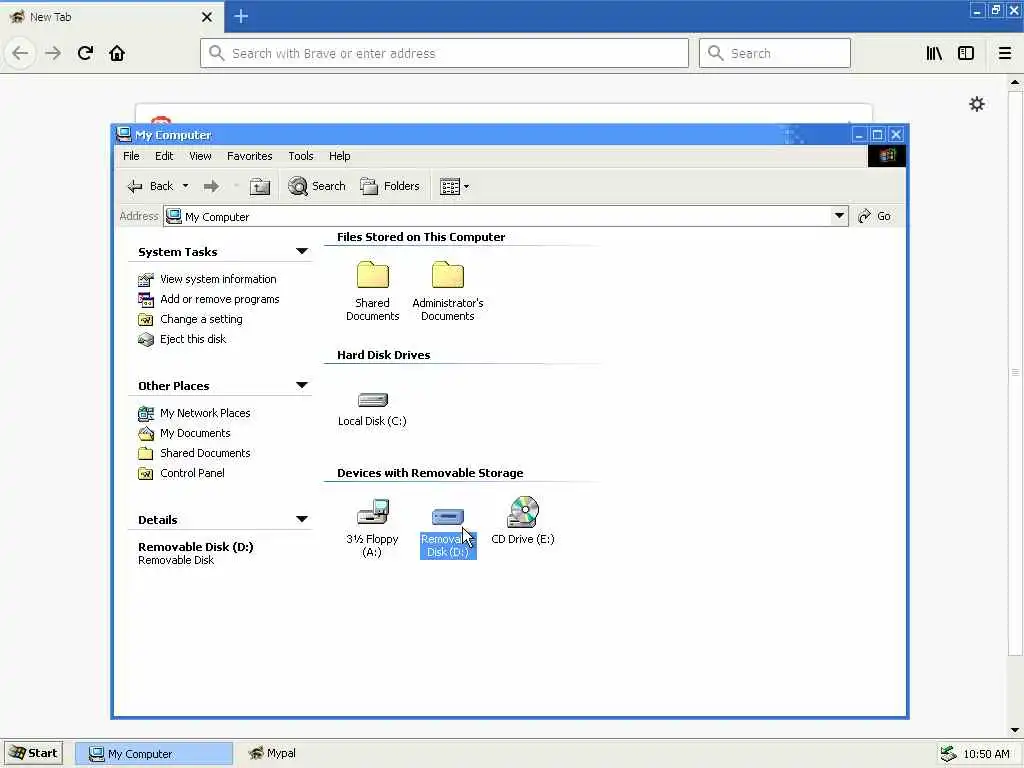Open the Back history dropdown arrow
1024x768 pixels.
pyautogui.click(x=185, y=186)
